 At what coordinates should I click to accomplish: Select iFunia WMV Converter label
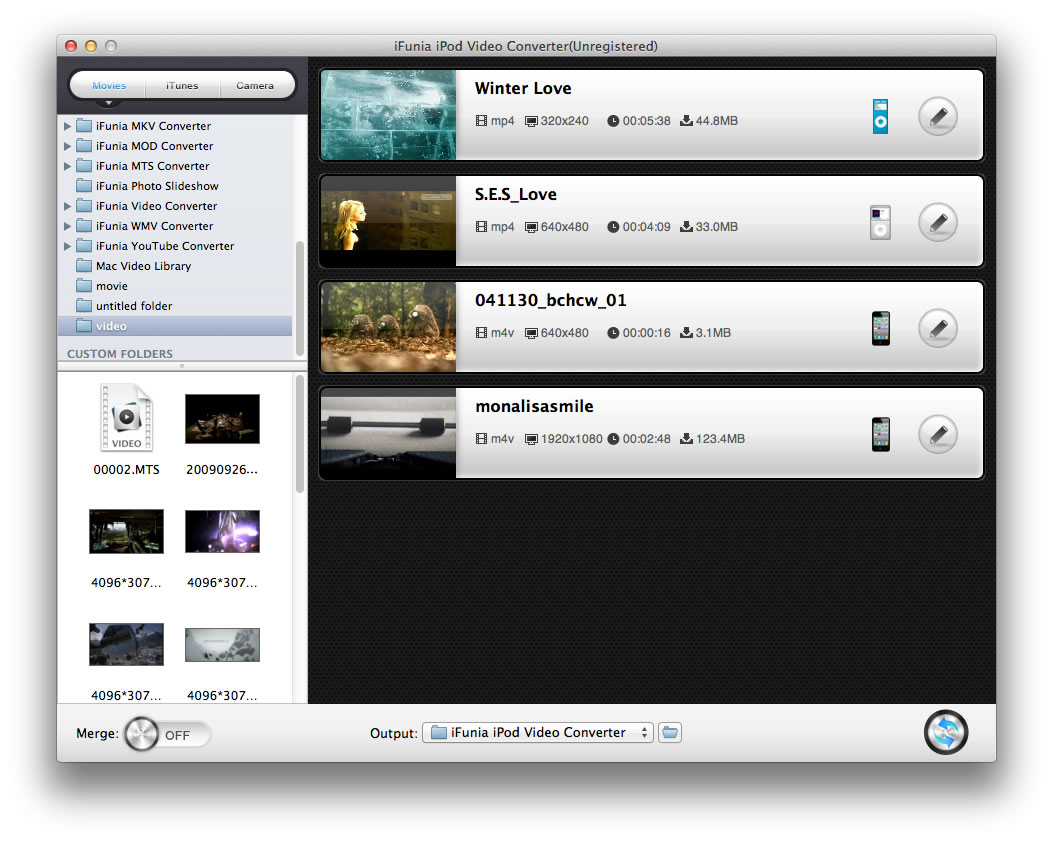154,226
